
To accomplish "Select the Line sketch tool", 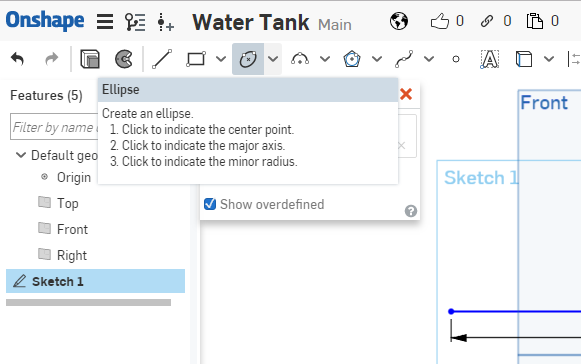I will tap(162, 59).
